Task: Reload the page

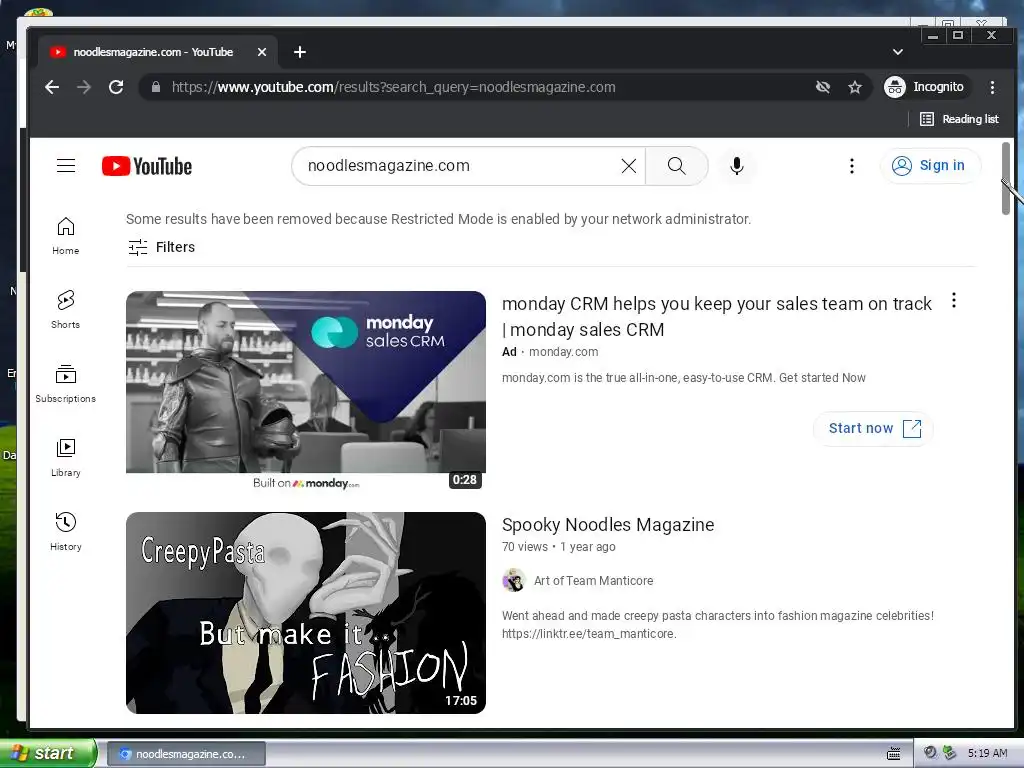Action: pos(116,87)
